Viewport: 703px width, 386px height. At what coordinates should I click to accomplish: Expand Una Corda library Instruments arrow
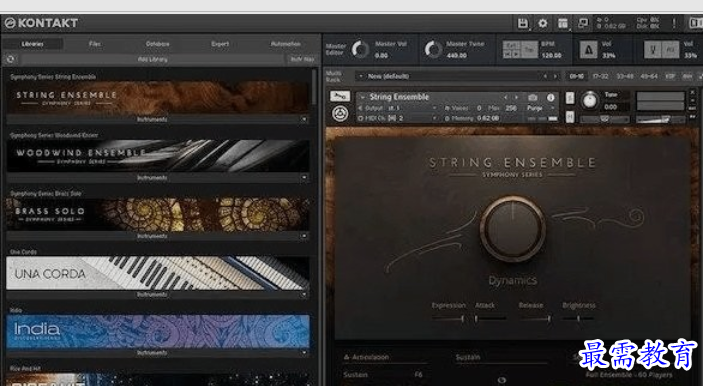(x=304, y=295)
